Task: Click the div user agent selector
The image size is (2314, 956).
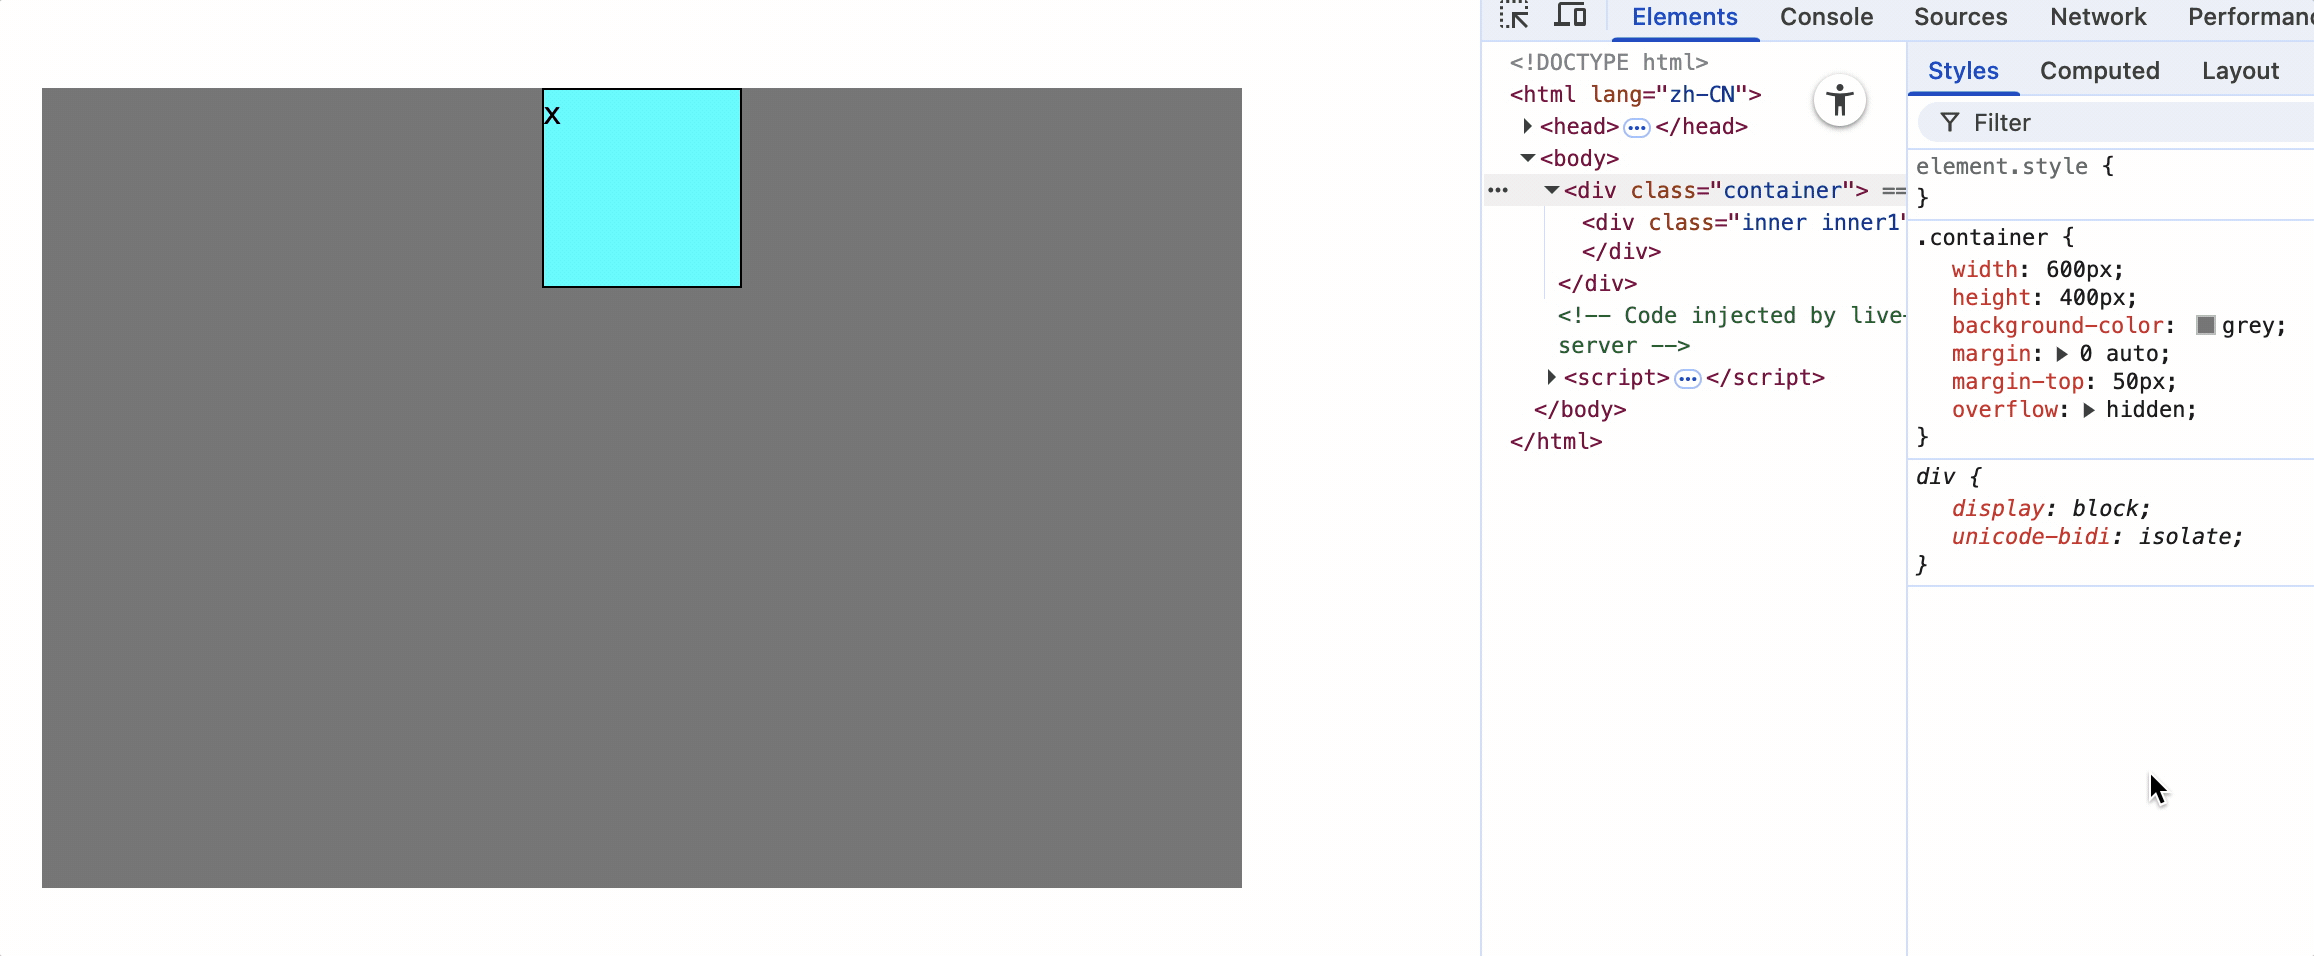Action: (1935, 477)
